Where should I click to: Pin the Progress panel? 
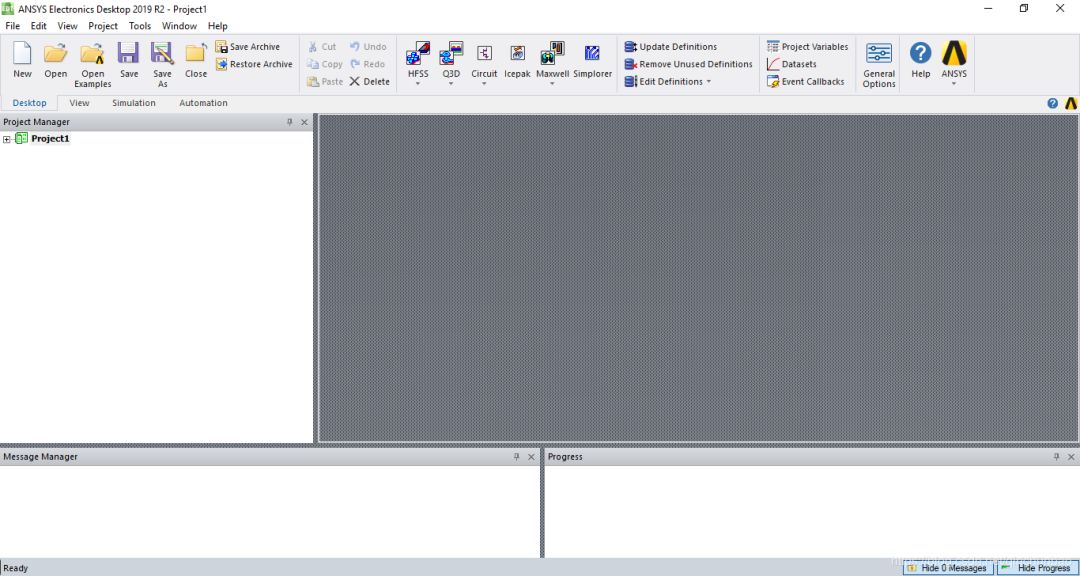(x=1057, y=457)
